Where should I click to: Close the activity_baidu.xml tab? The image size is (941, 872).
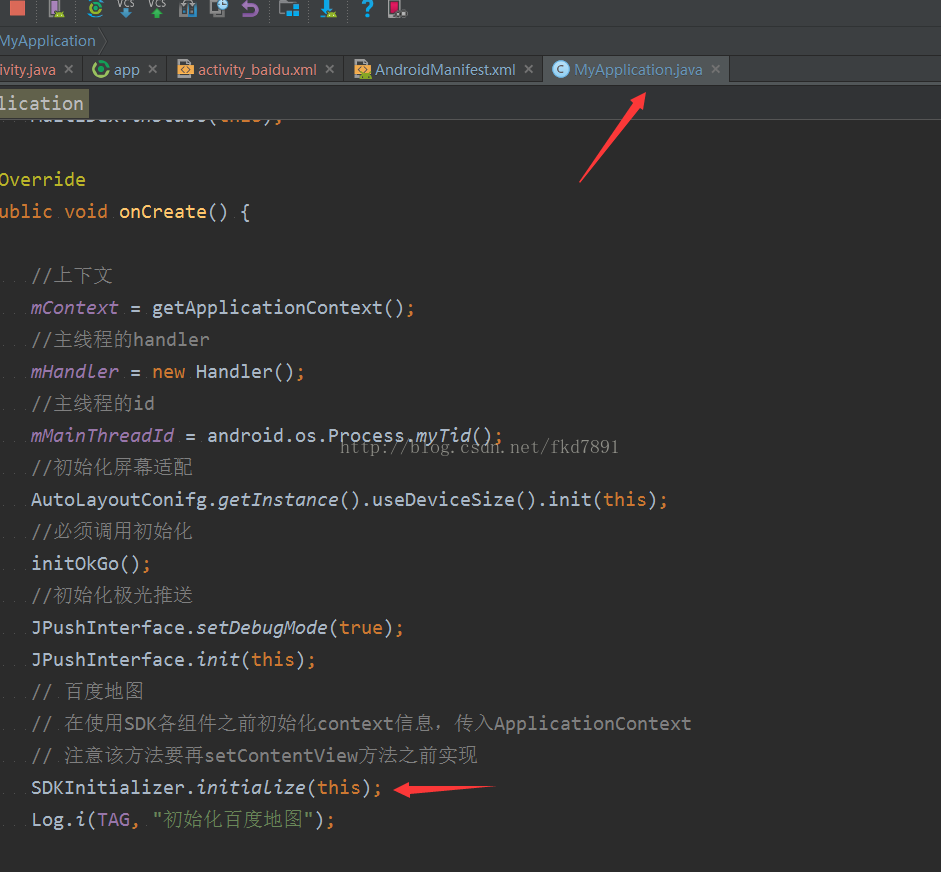(330, 69)
